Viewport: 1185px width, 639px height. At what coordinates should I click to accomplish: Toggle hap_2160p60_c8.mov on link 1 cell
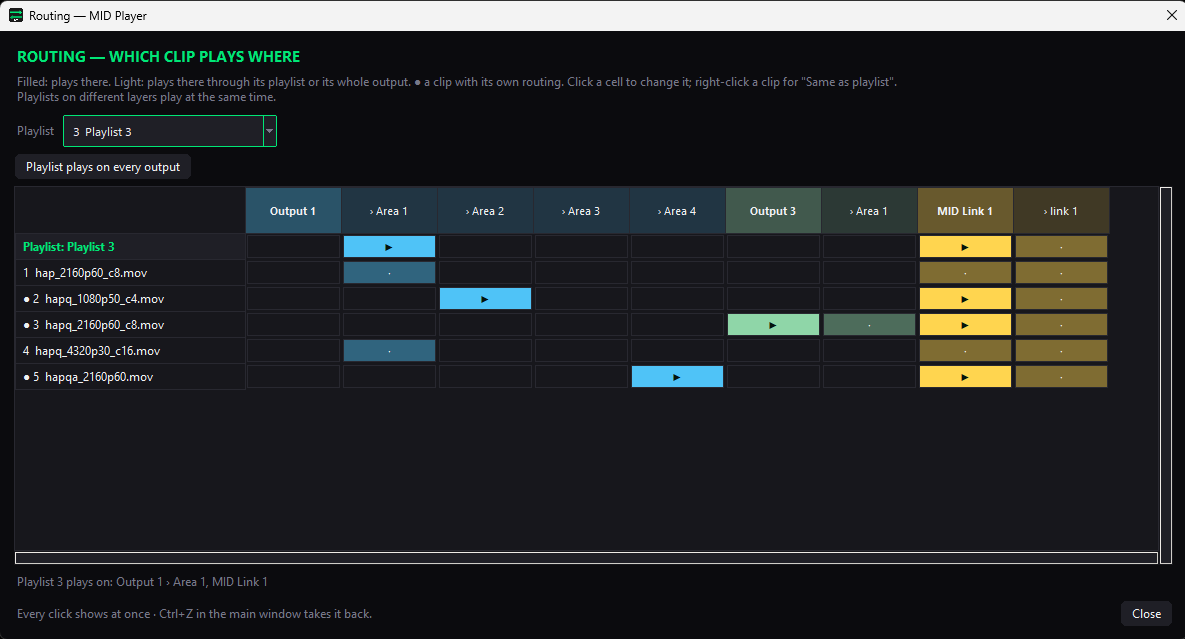1061,273
